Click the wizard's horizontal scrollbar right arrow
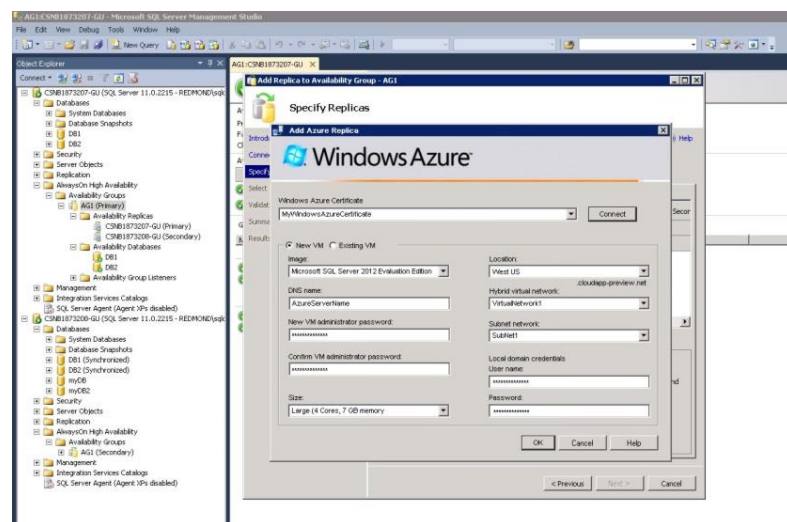This screenshot has width=787, height=522. (x=685, y=322)
